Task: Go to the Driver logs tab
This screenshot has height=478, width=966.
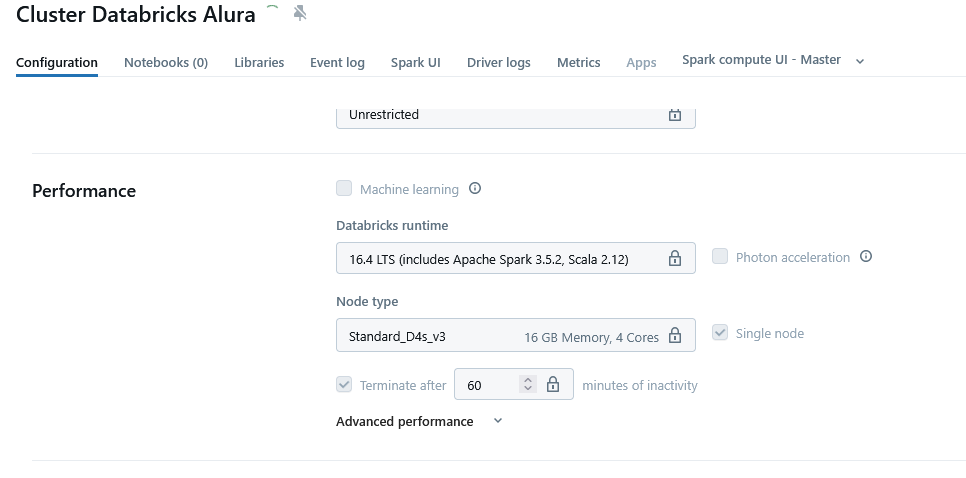Action: pos(498,62)
